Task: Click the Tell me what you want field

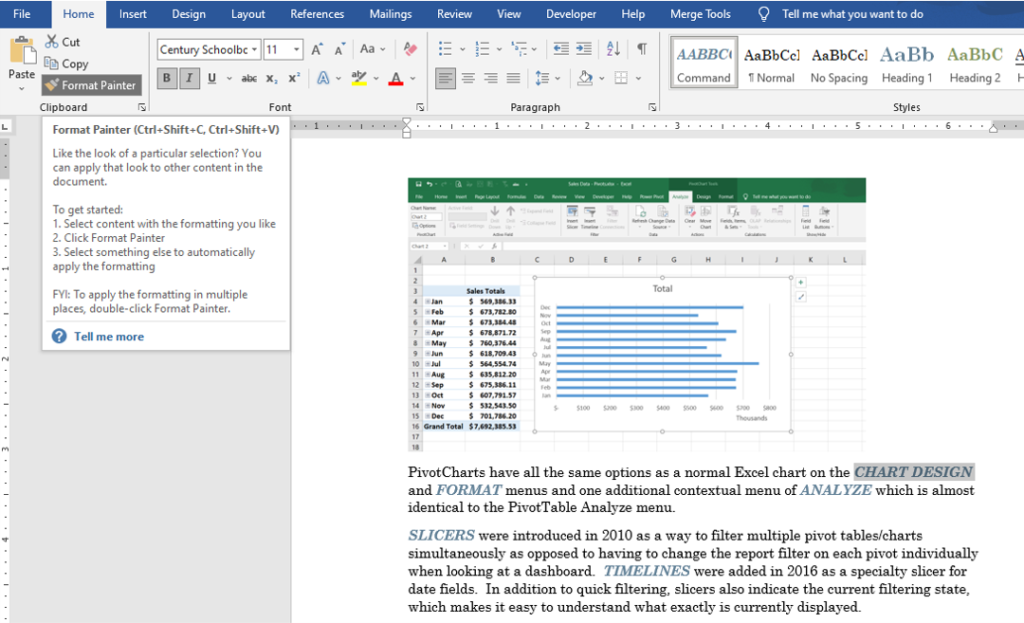Action: (852, 14)
